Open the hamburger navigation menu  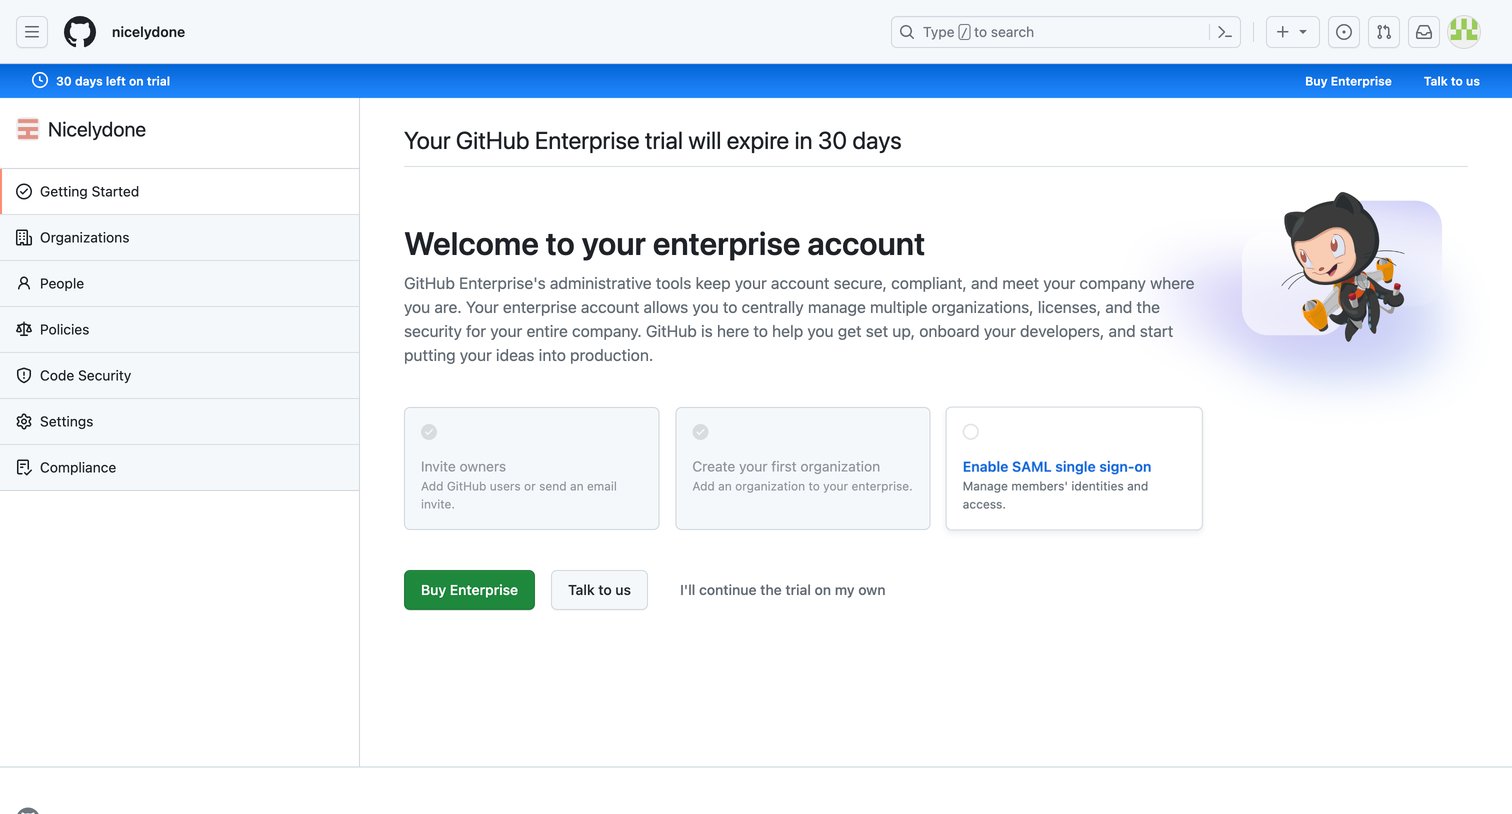click(x=32, y=32)
